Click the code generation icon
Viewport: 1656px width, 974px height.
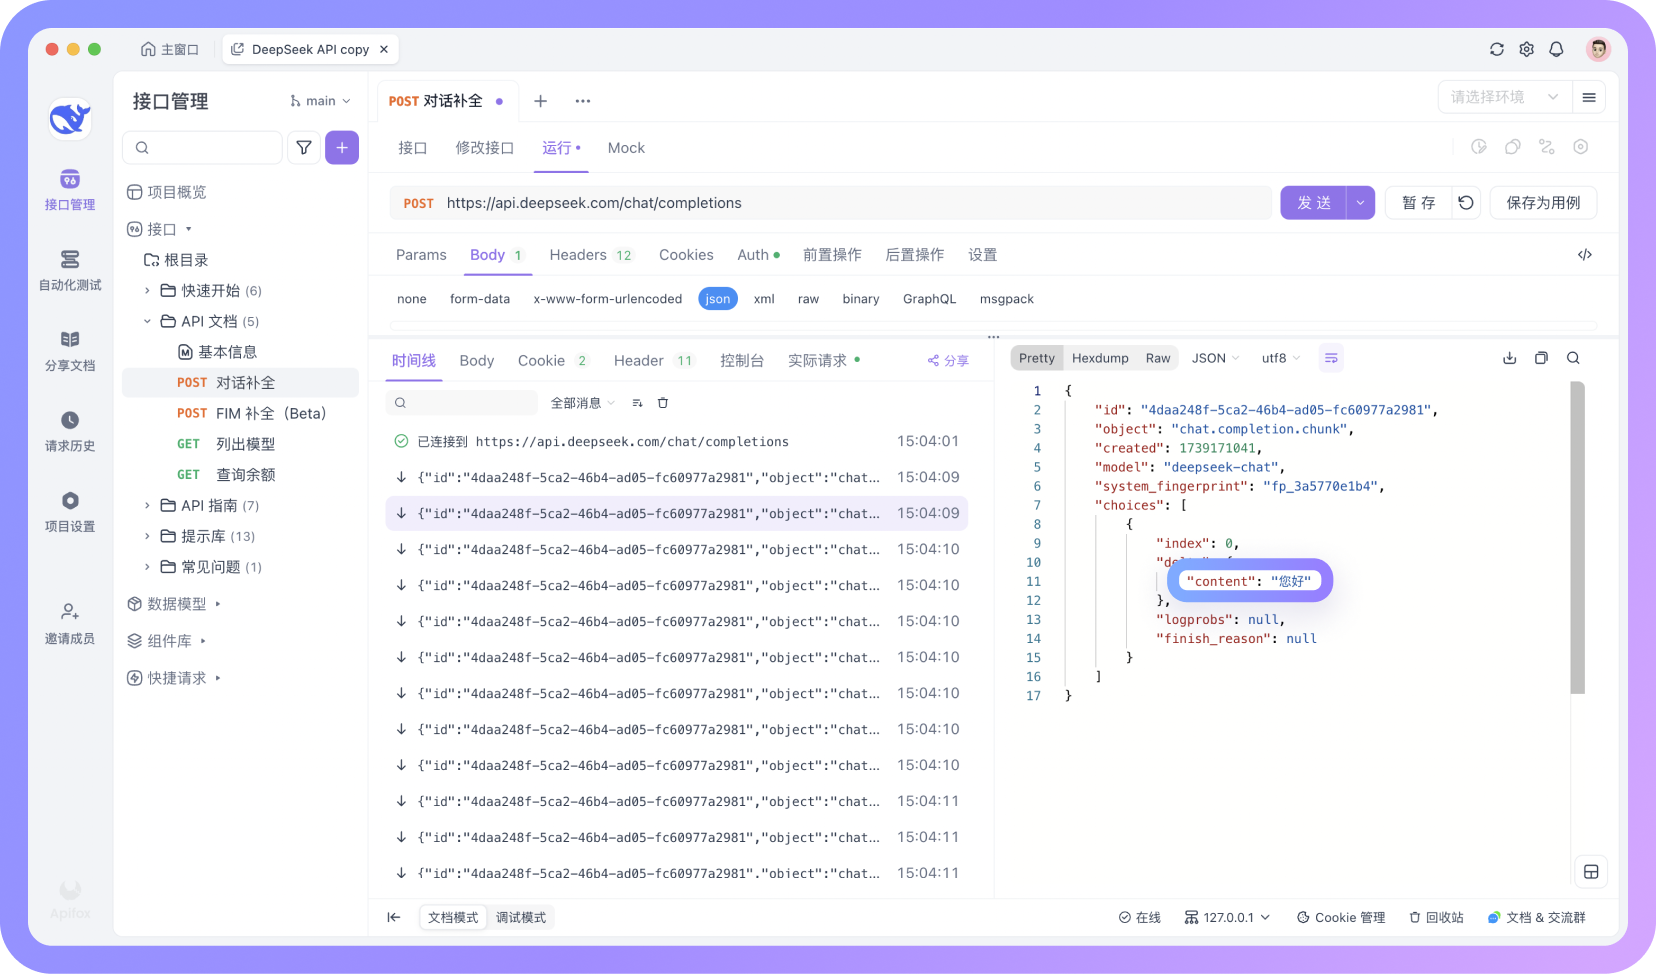click(x=1585, y=255)
